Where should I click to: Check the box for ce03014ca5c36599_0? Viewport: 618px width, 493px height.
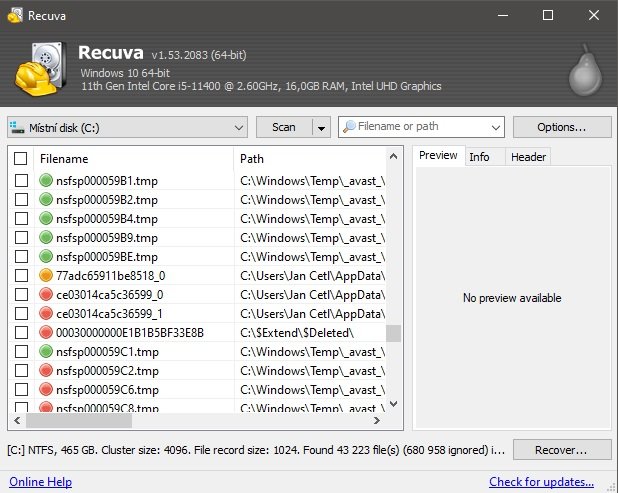pos(21,294)
